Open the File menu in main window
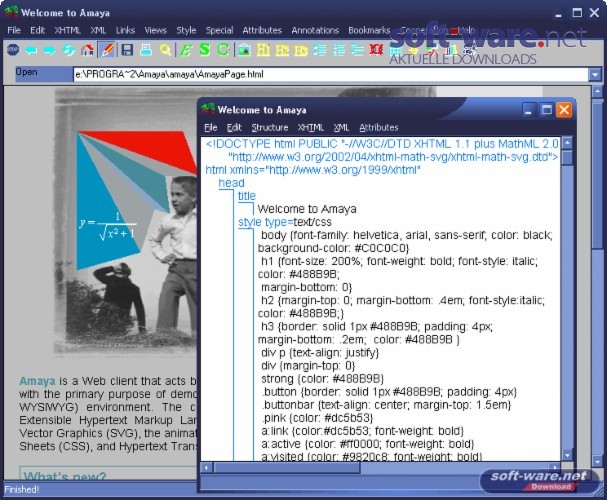This screenshot has width=607, height=500. pos(14,30)
